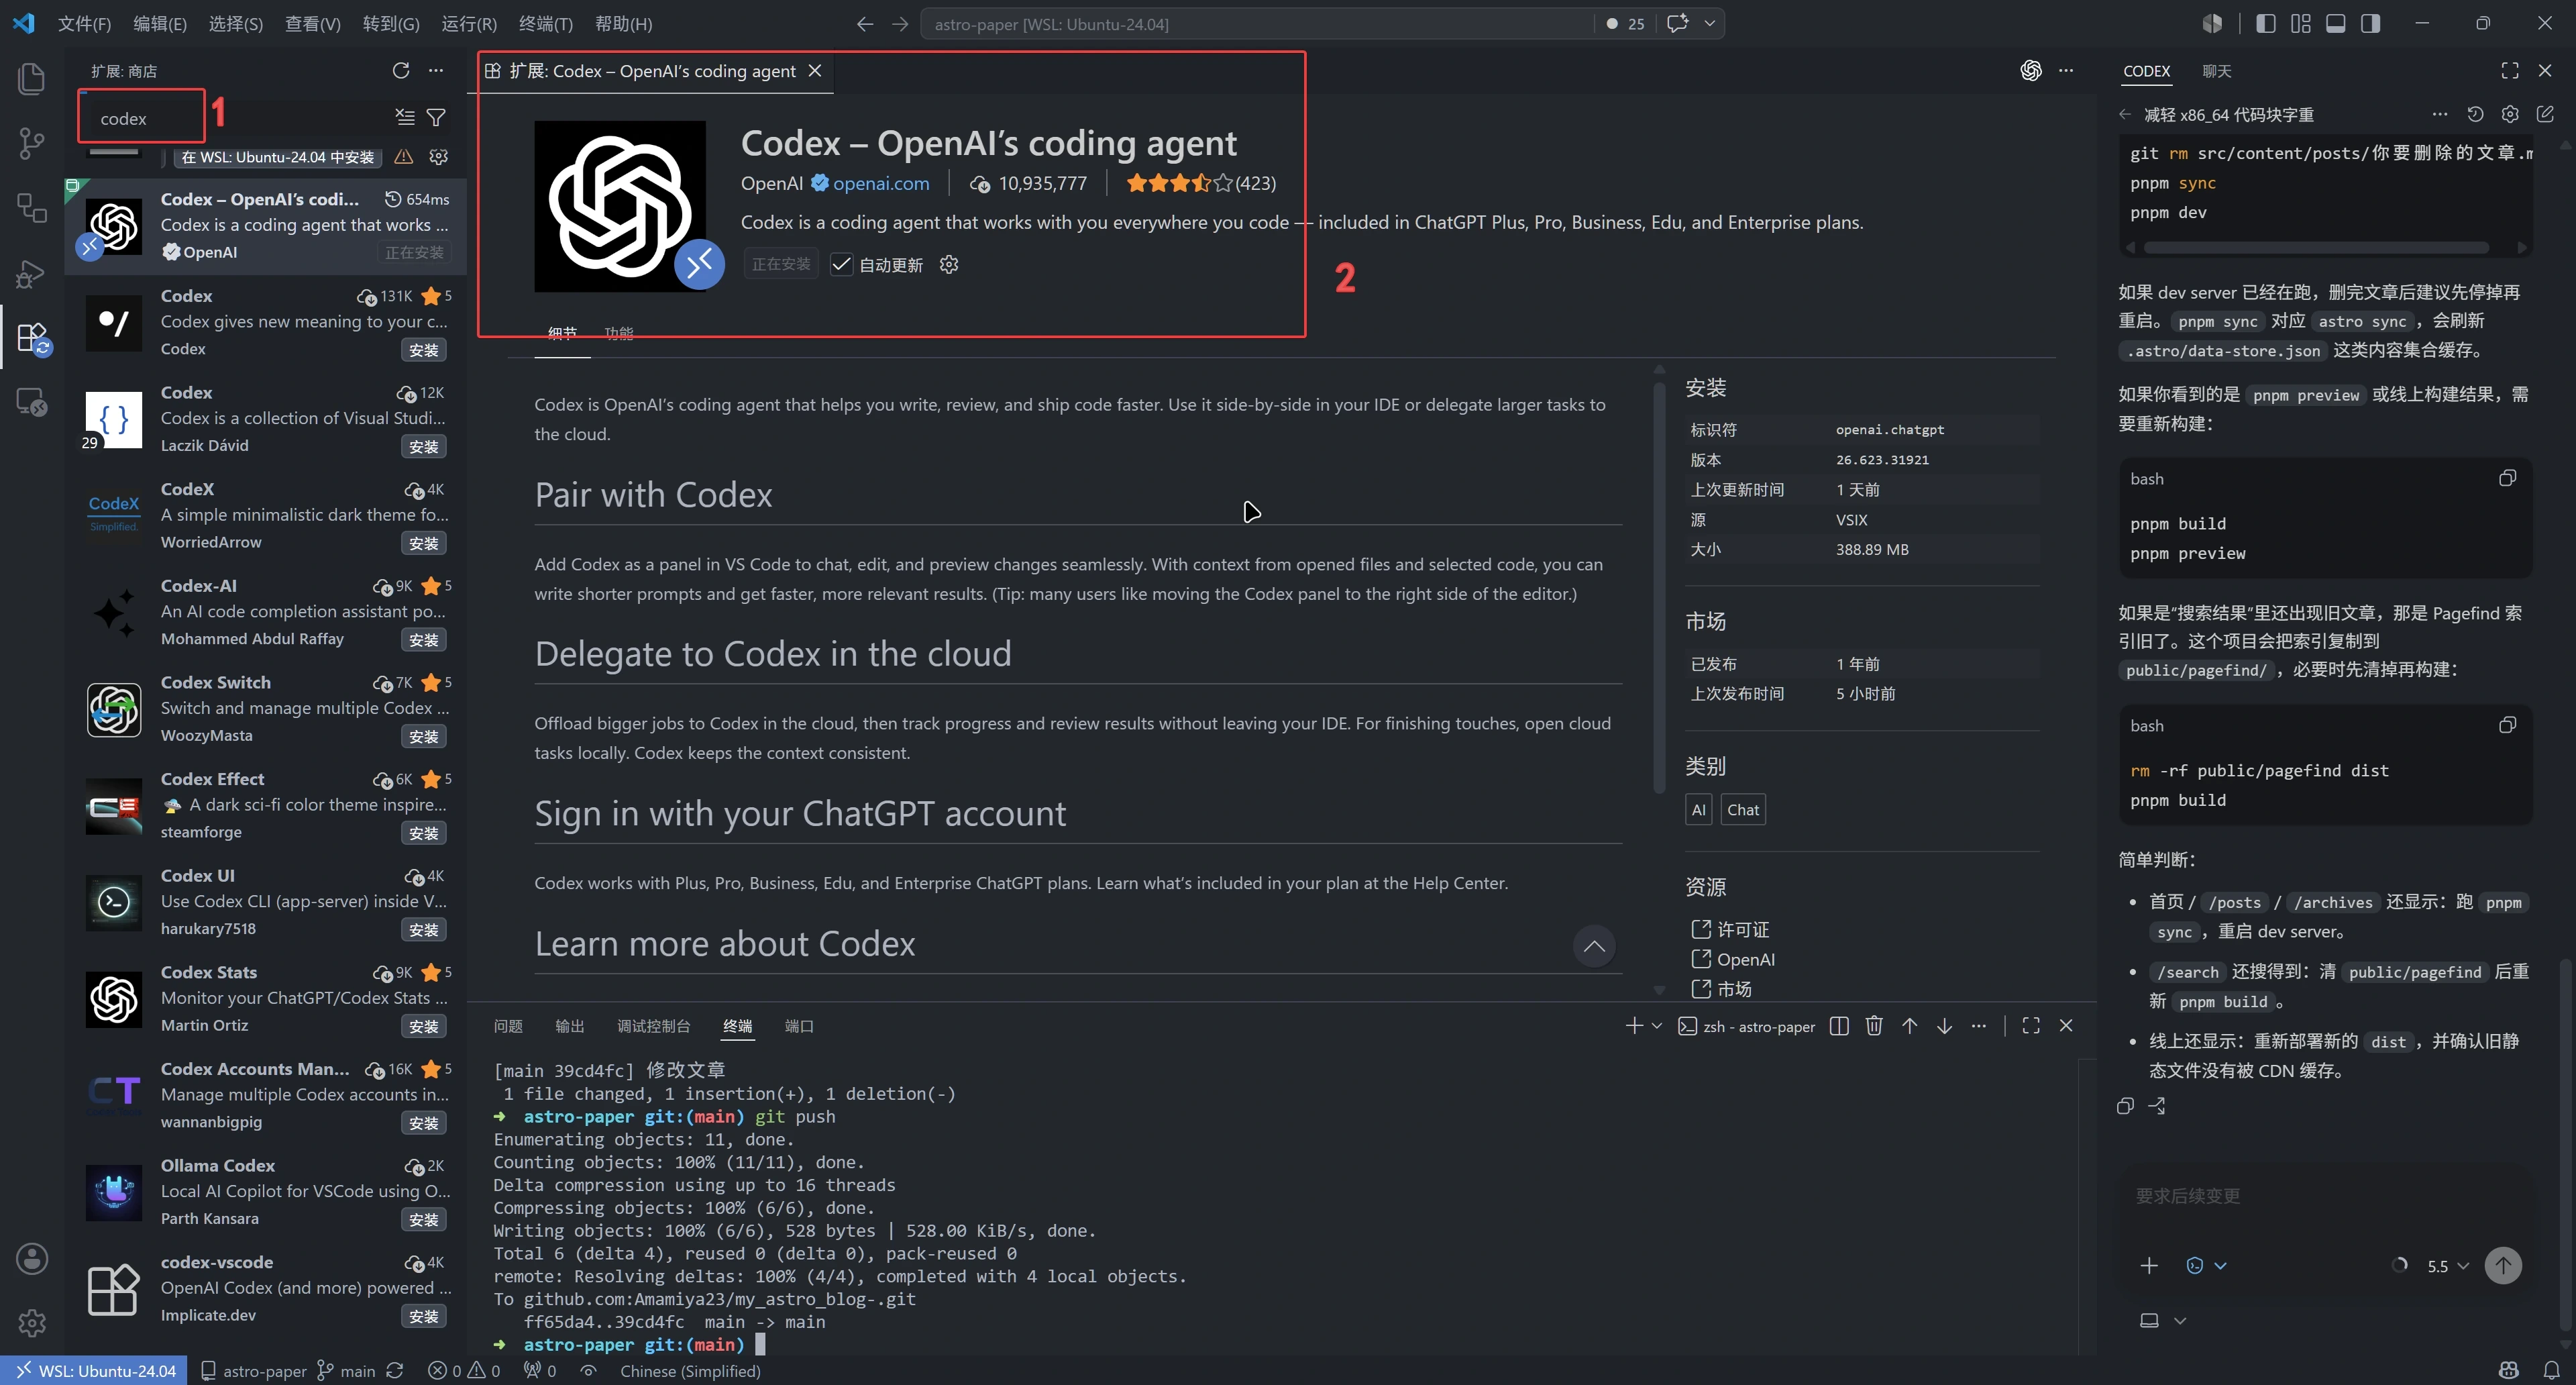Switch to the 输出 panel tab
This screenshot has width=2576, height=1385.
coord(569,1026)
